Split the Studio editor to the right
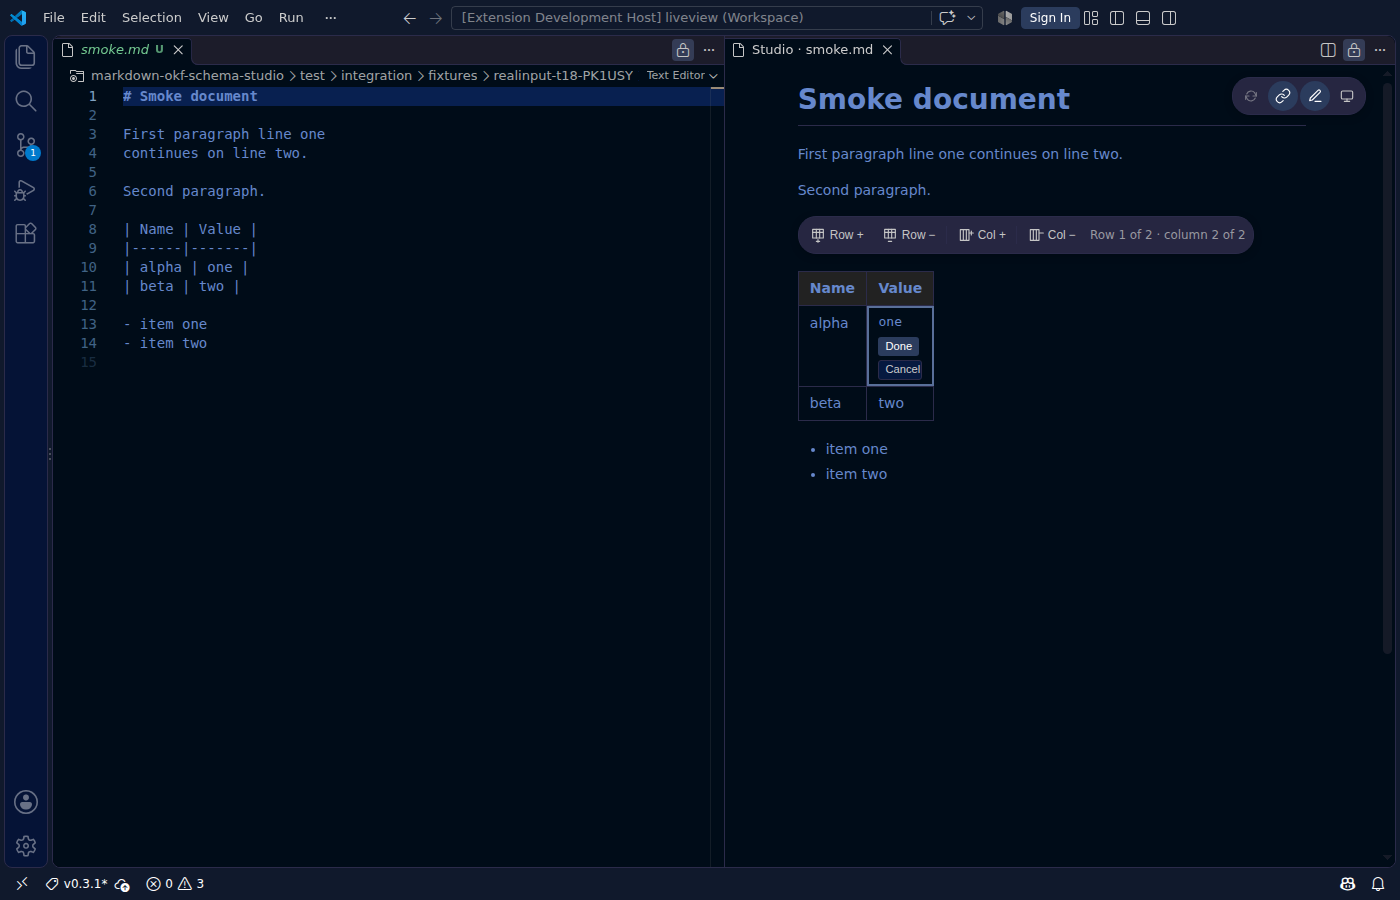1400x900 pixels. click(x=1328, y=50)
